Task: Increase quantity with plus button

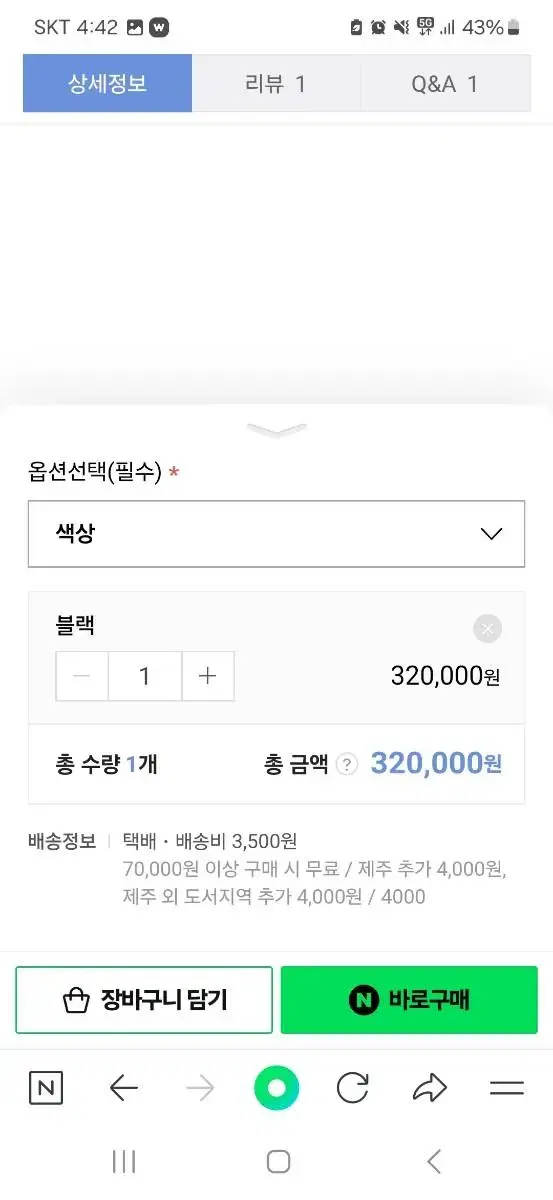Action: pyautogui.click(x=208, y=676)
